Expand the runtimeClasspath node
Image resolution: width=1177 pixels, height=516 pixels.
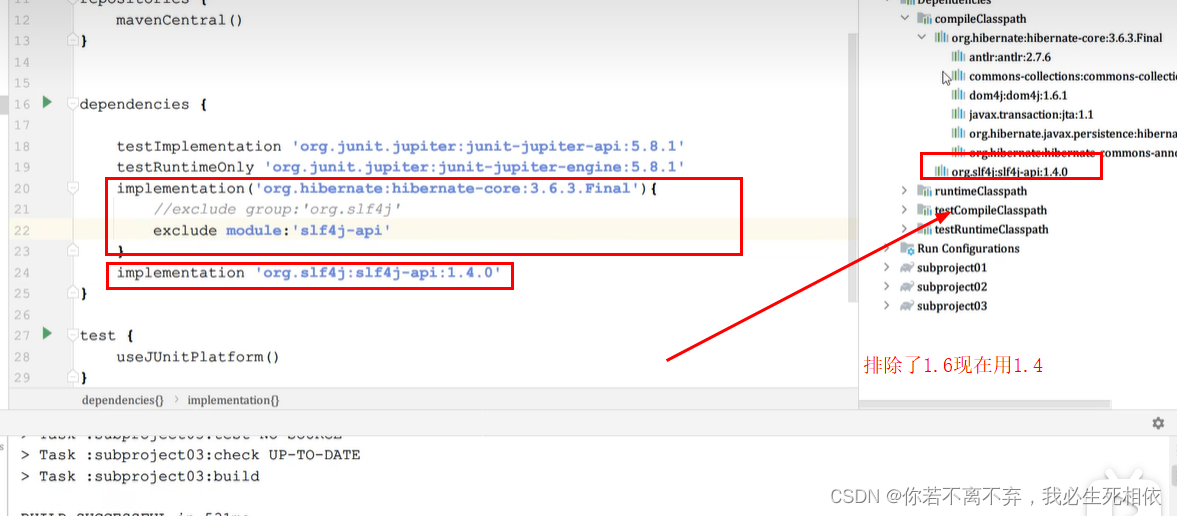pos(905,191)
